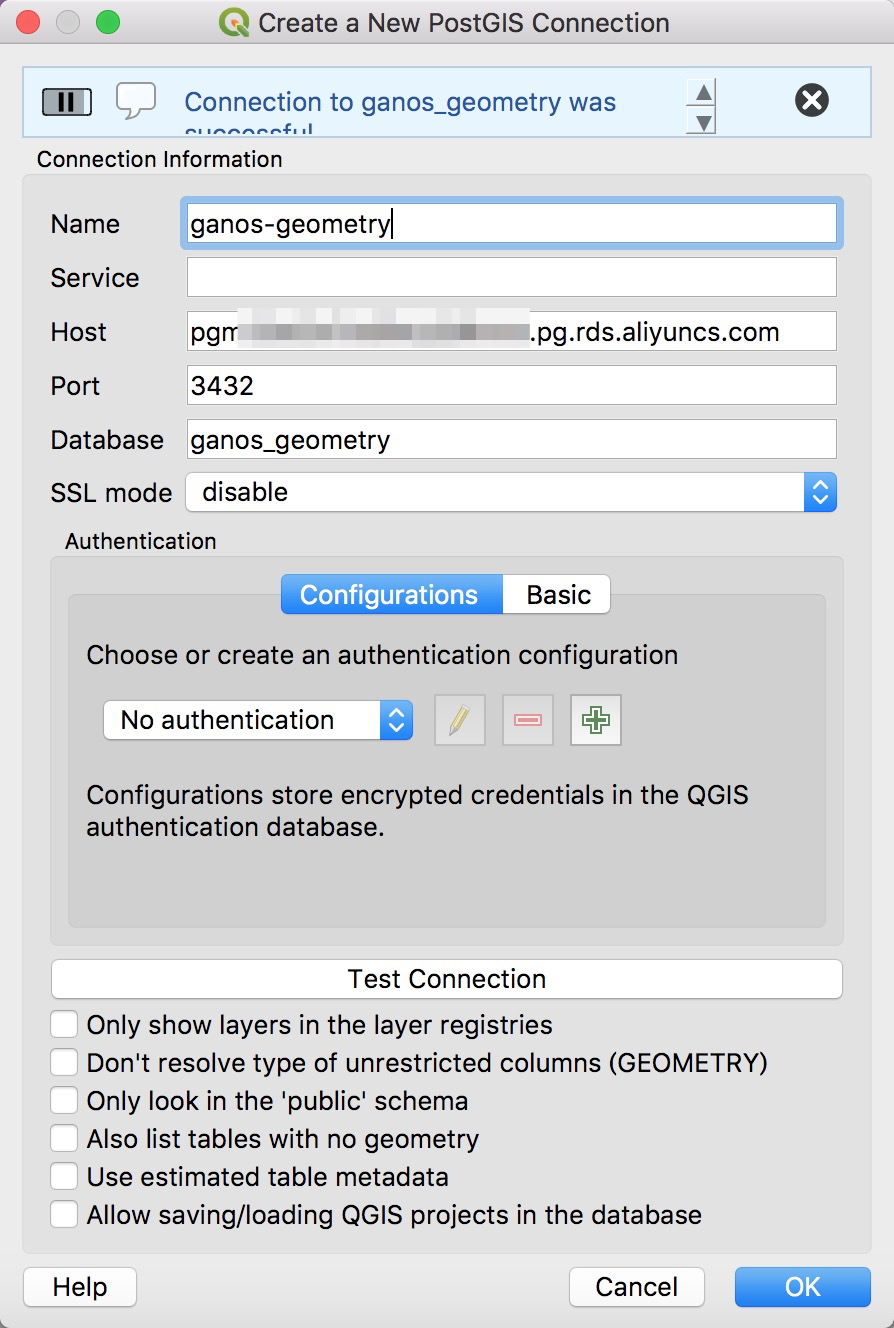Remove the selected authentication configuration
894x1328 pixels.
(x=528, y=720)
